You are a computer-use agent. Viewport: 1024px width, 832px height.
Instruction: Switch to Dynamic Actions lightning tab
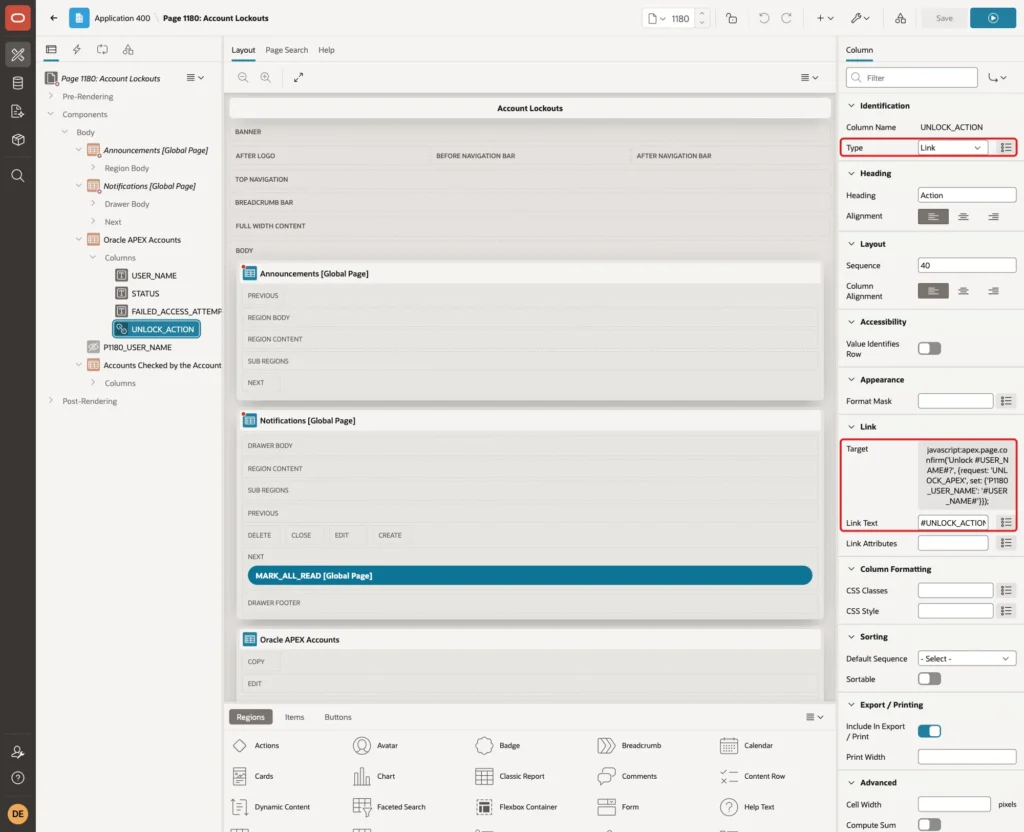click(76, 50)
